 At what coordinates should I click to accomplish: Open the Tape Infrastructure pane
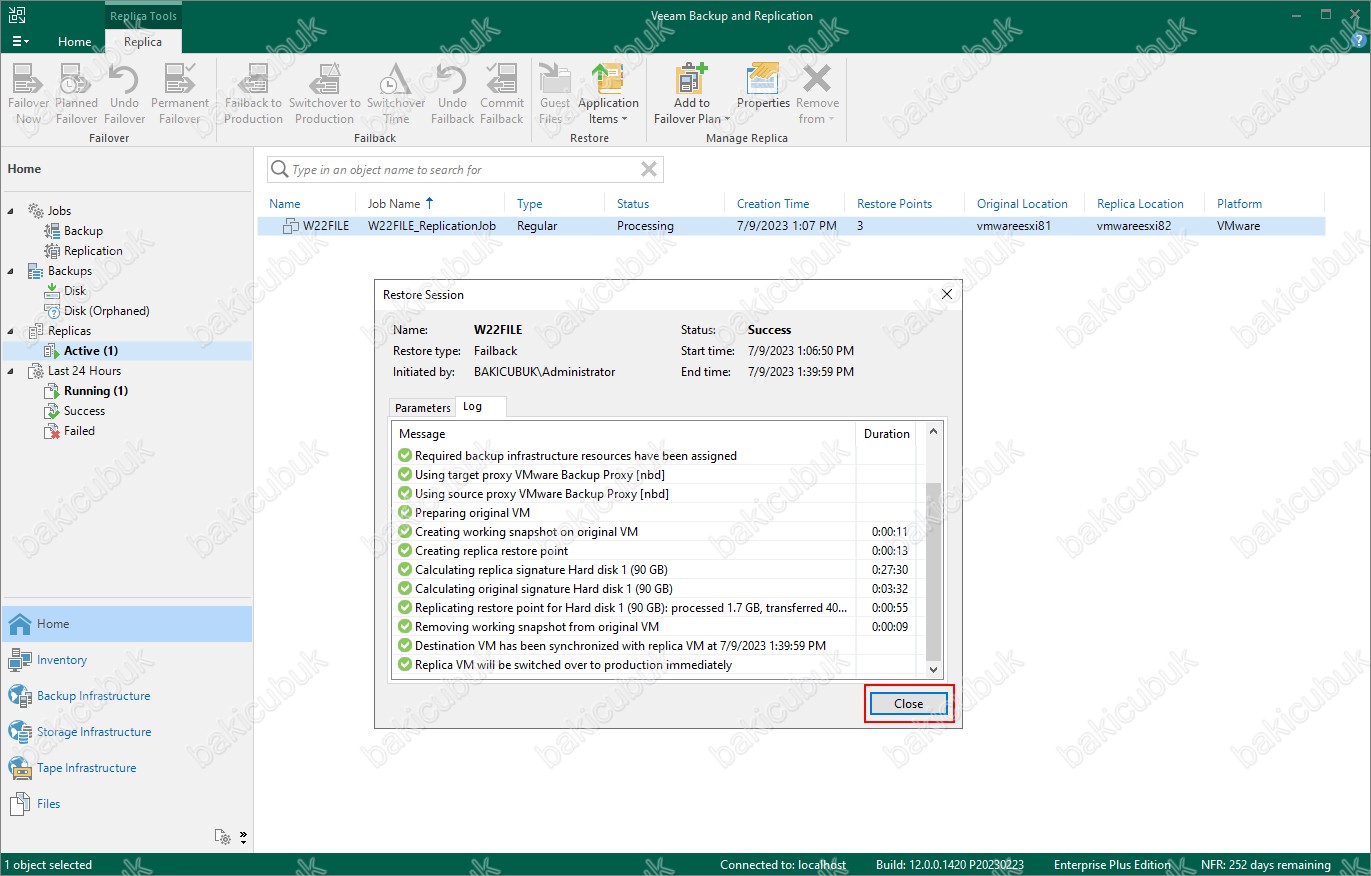[x=127, y=768]
